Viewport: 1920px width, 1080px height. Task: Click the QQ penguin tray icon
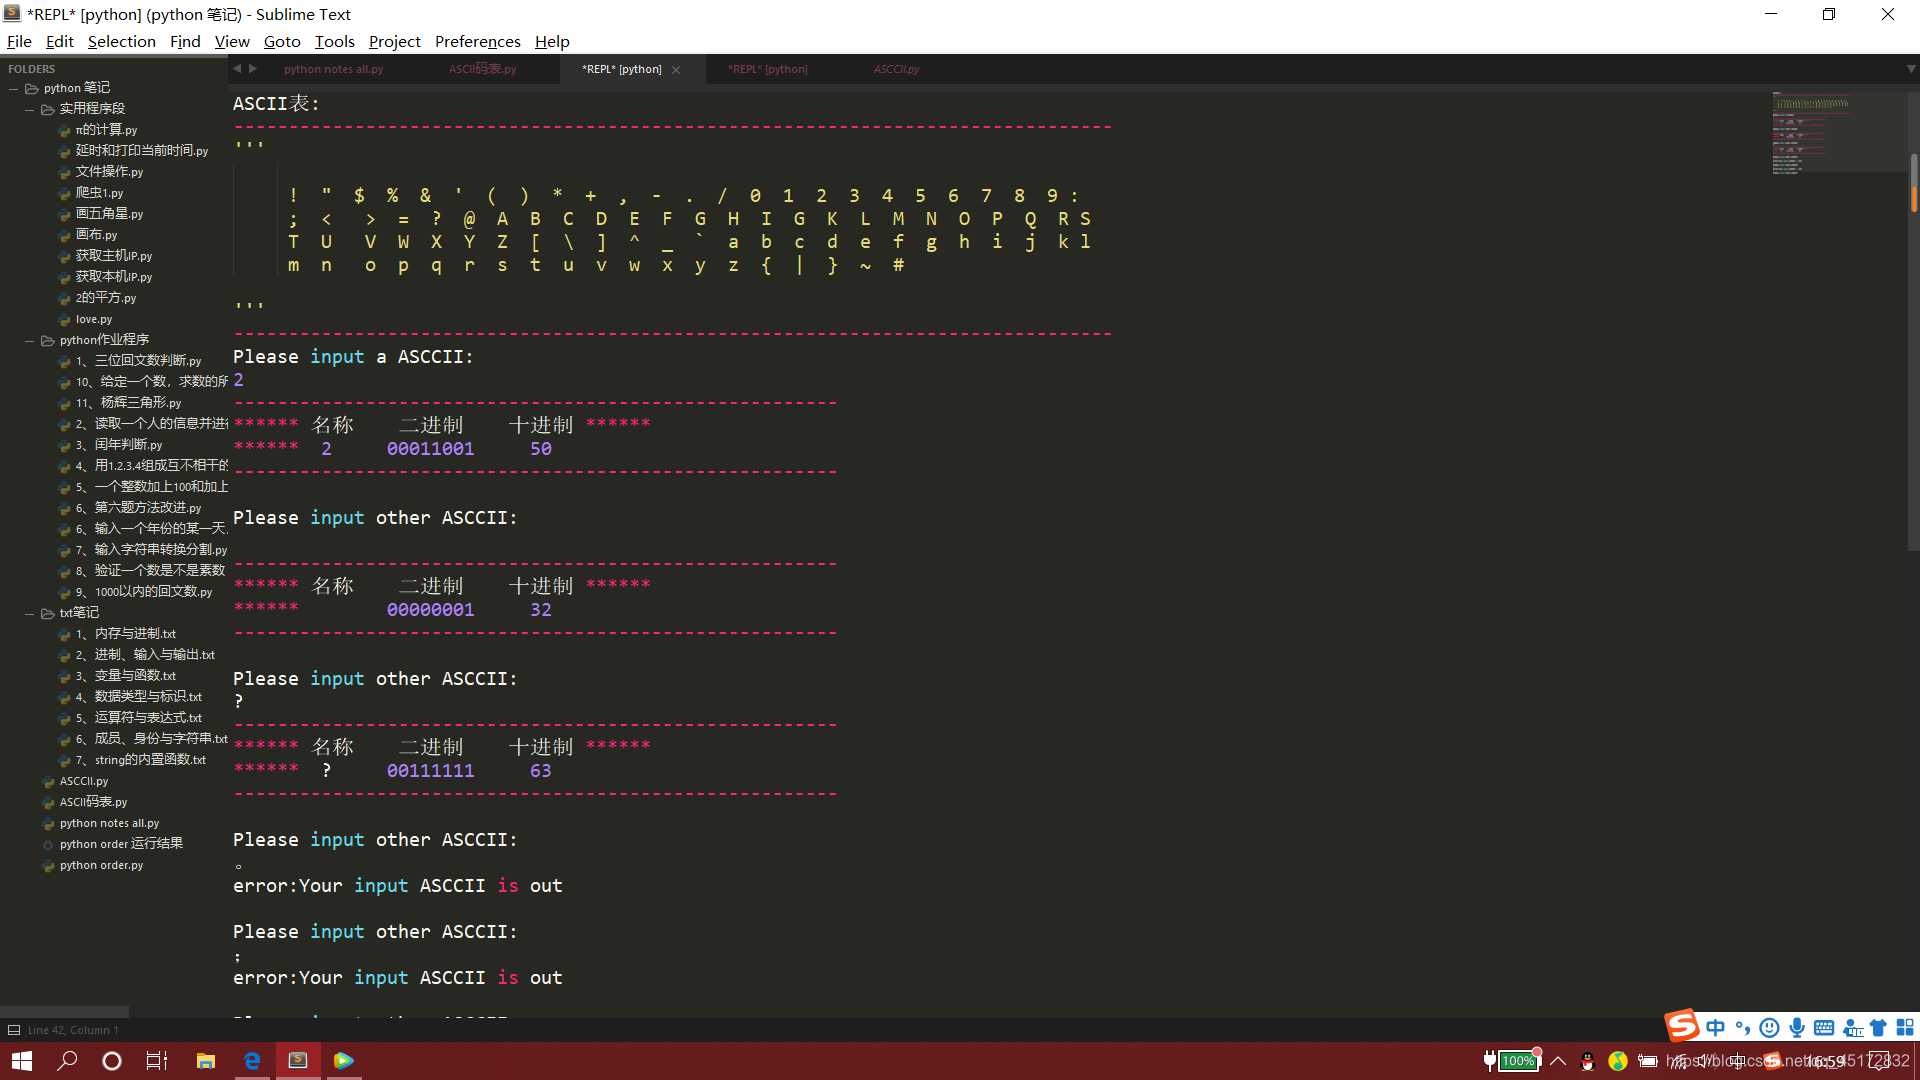[x=1587, y=1061]
